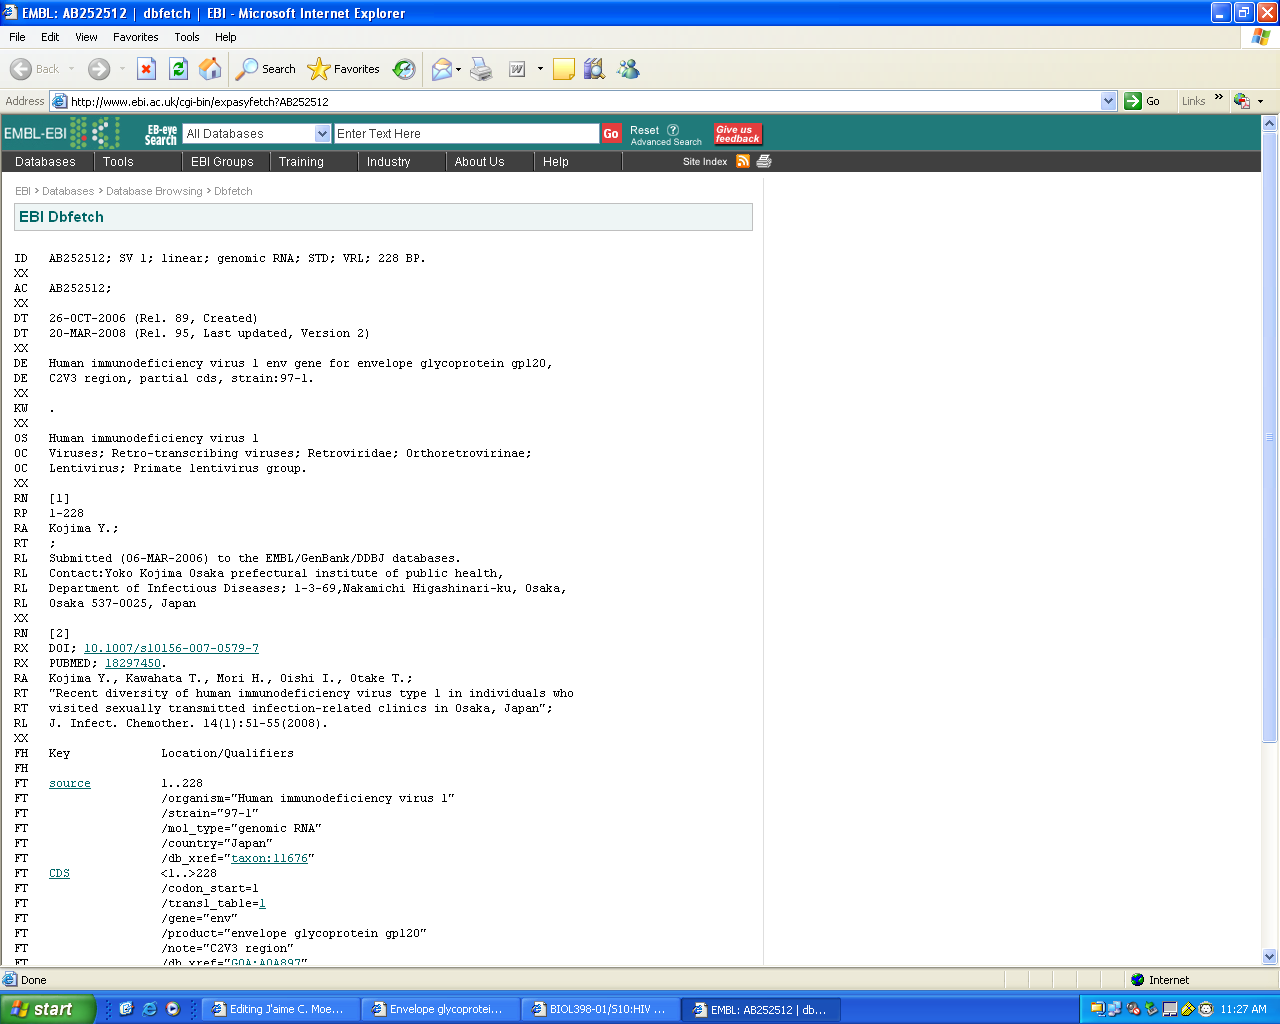The height and width of the screenshot is (1024, 1280).
Task: Select the Training navigation tab
Action: (x=301, y=162)
